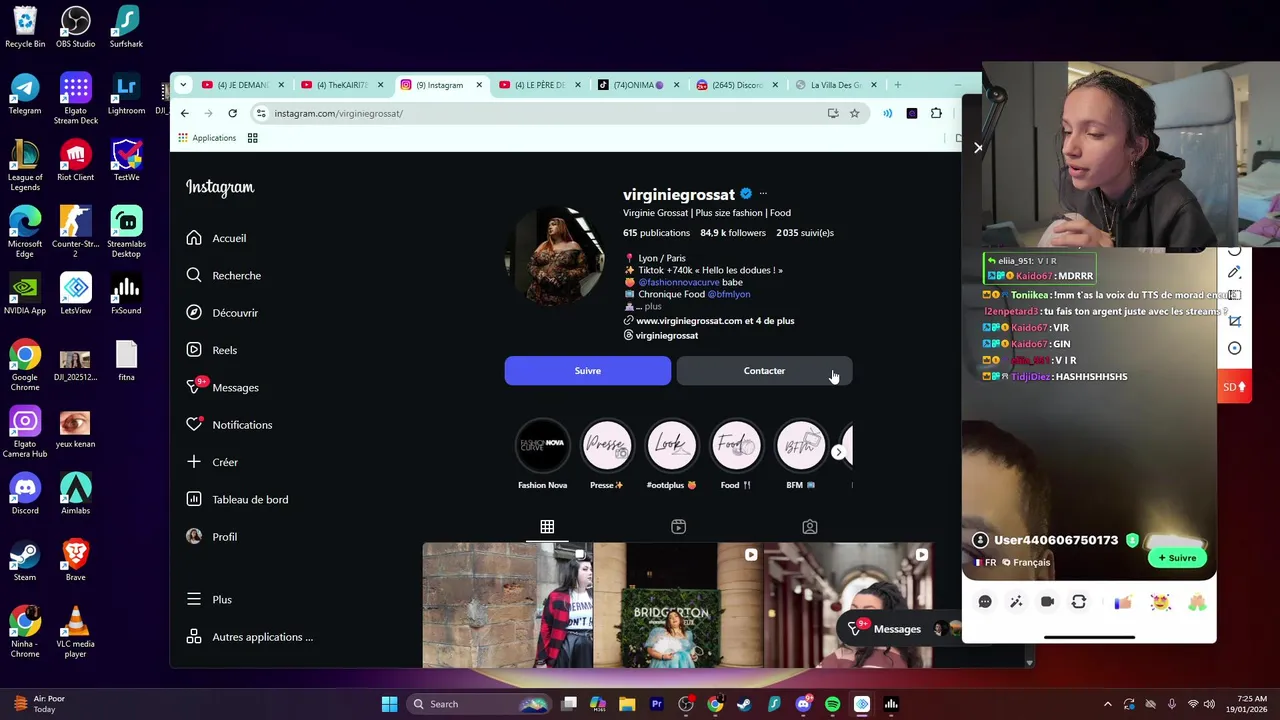Reload the Instagram page
The width and height of the screenshot is (1280, 720).
[232, 113]
